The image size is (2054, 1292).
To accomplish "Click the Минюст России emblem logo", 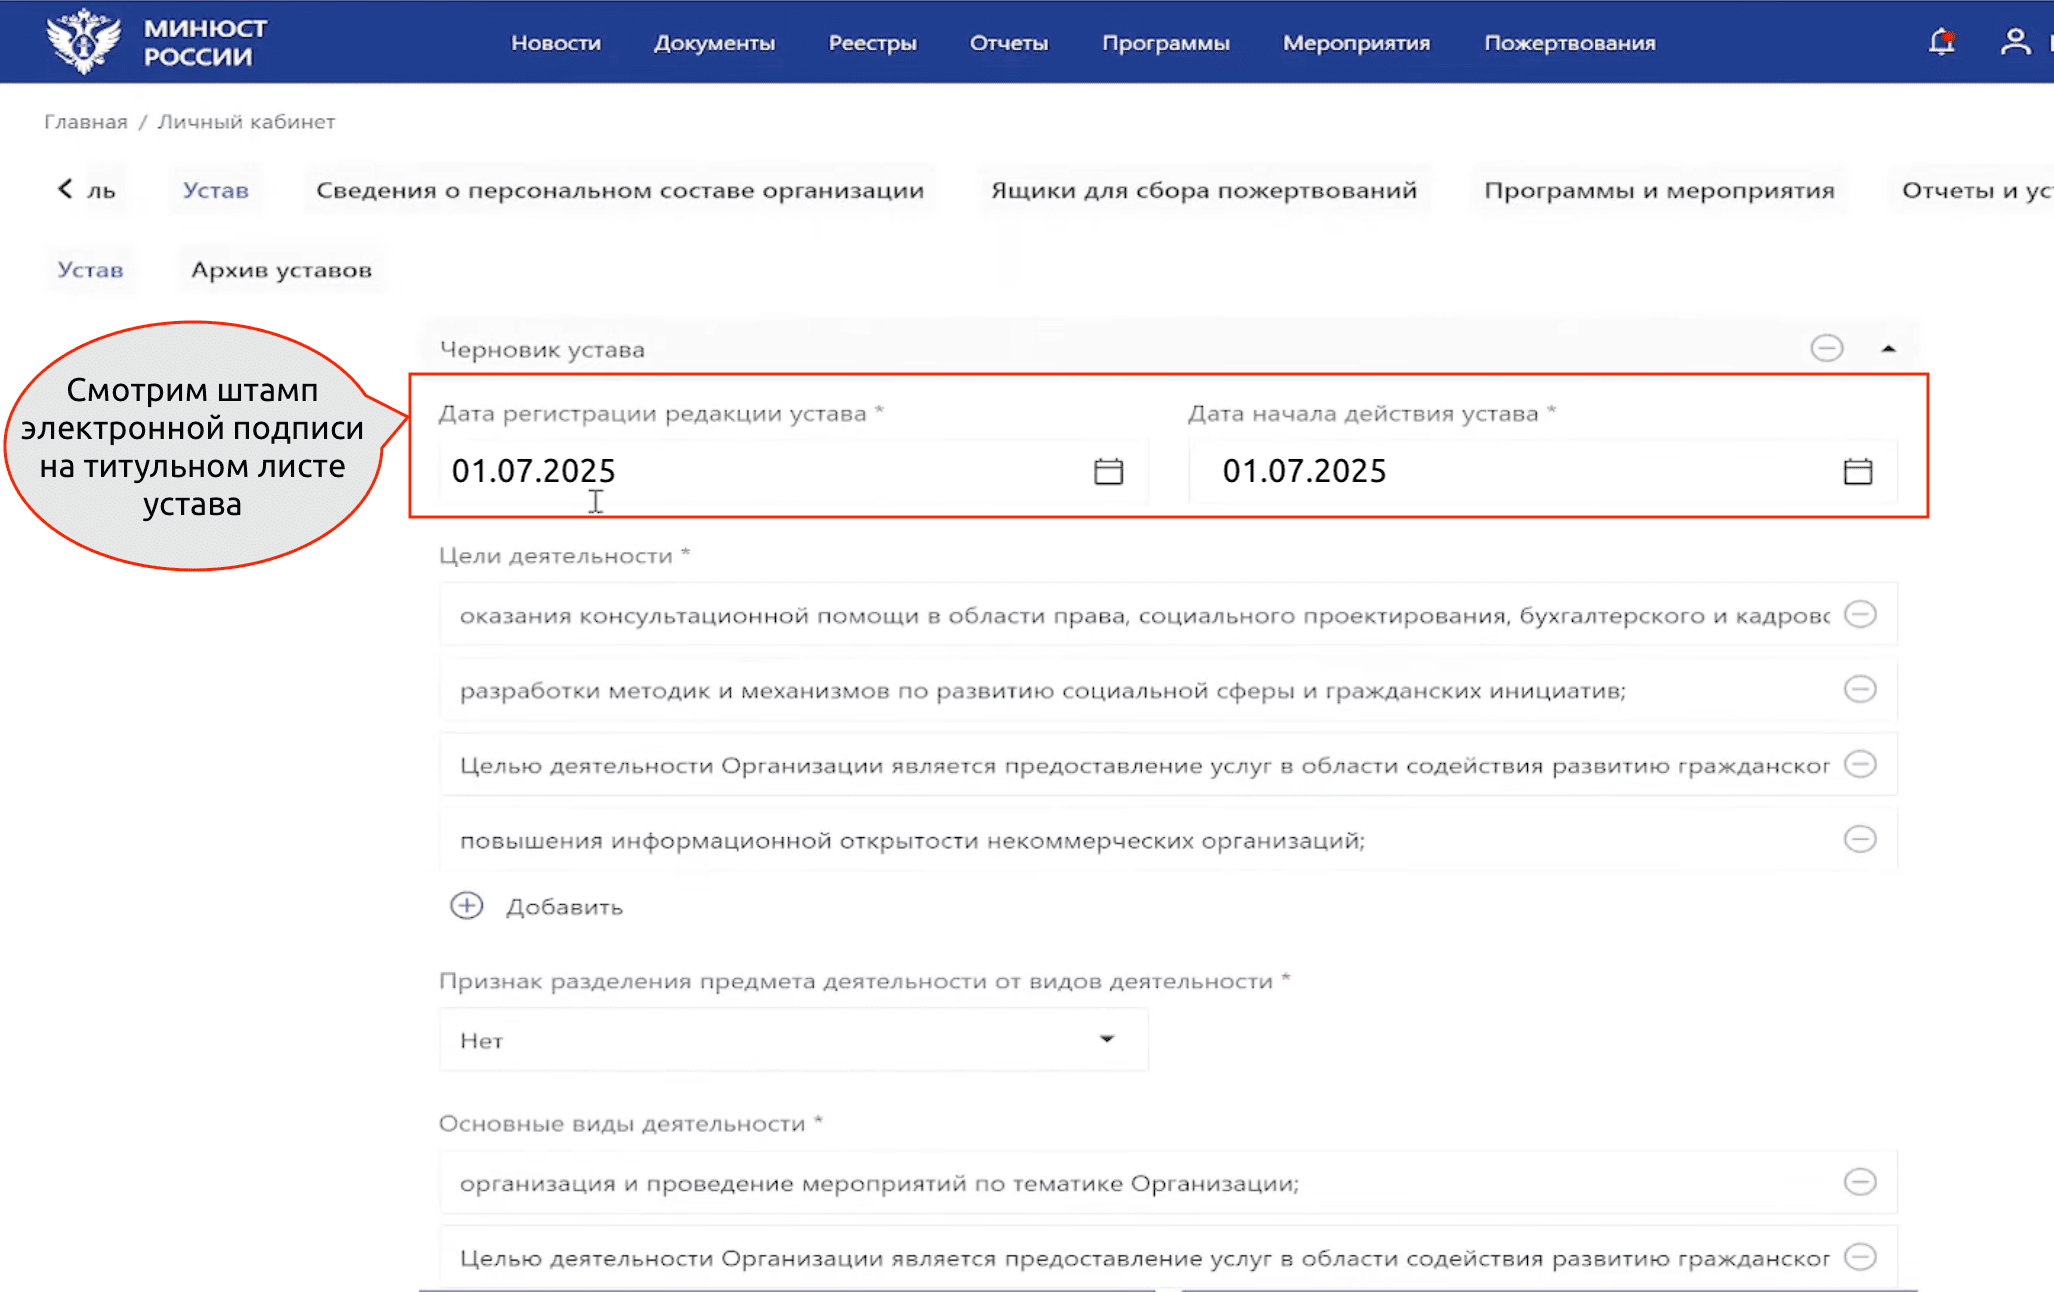I will 84,41.
